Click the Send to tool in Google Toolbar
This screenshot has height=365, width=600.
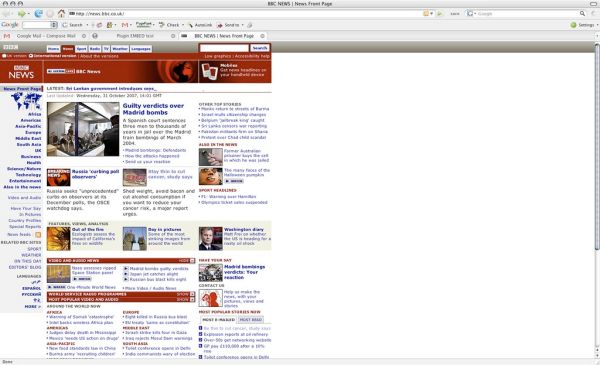[x=228, y=25]
